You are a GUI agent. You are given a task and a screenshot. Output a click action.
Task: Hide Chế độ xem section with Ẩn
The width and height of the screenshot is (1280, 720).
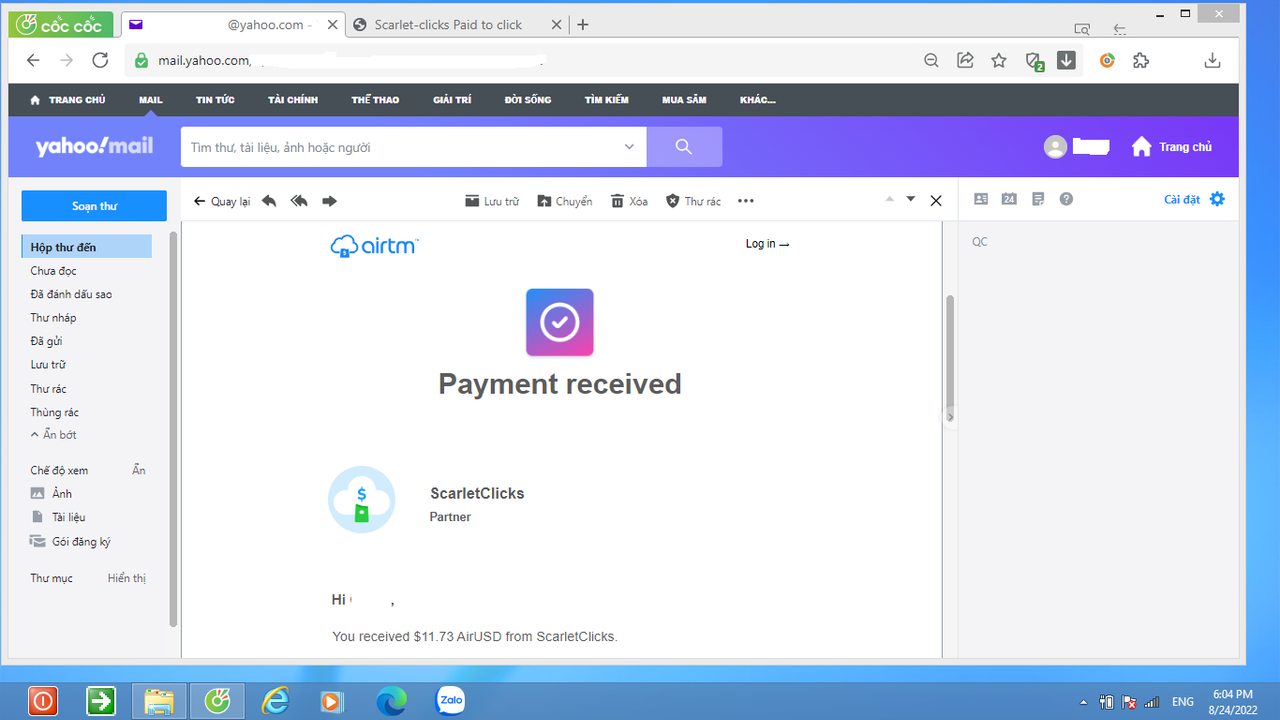[139, 470]
